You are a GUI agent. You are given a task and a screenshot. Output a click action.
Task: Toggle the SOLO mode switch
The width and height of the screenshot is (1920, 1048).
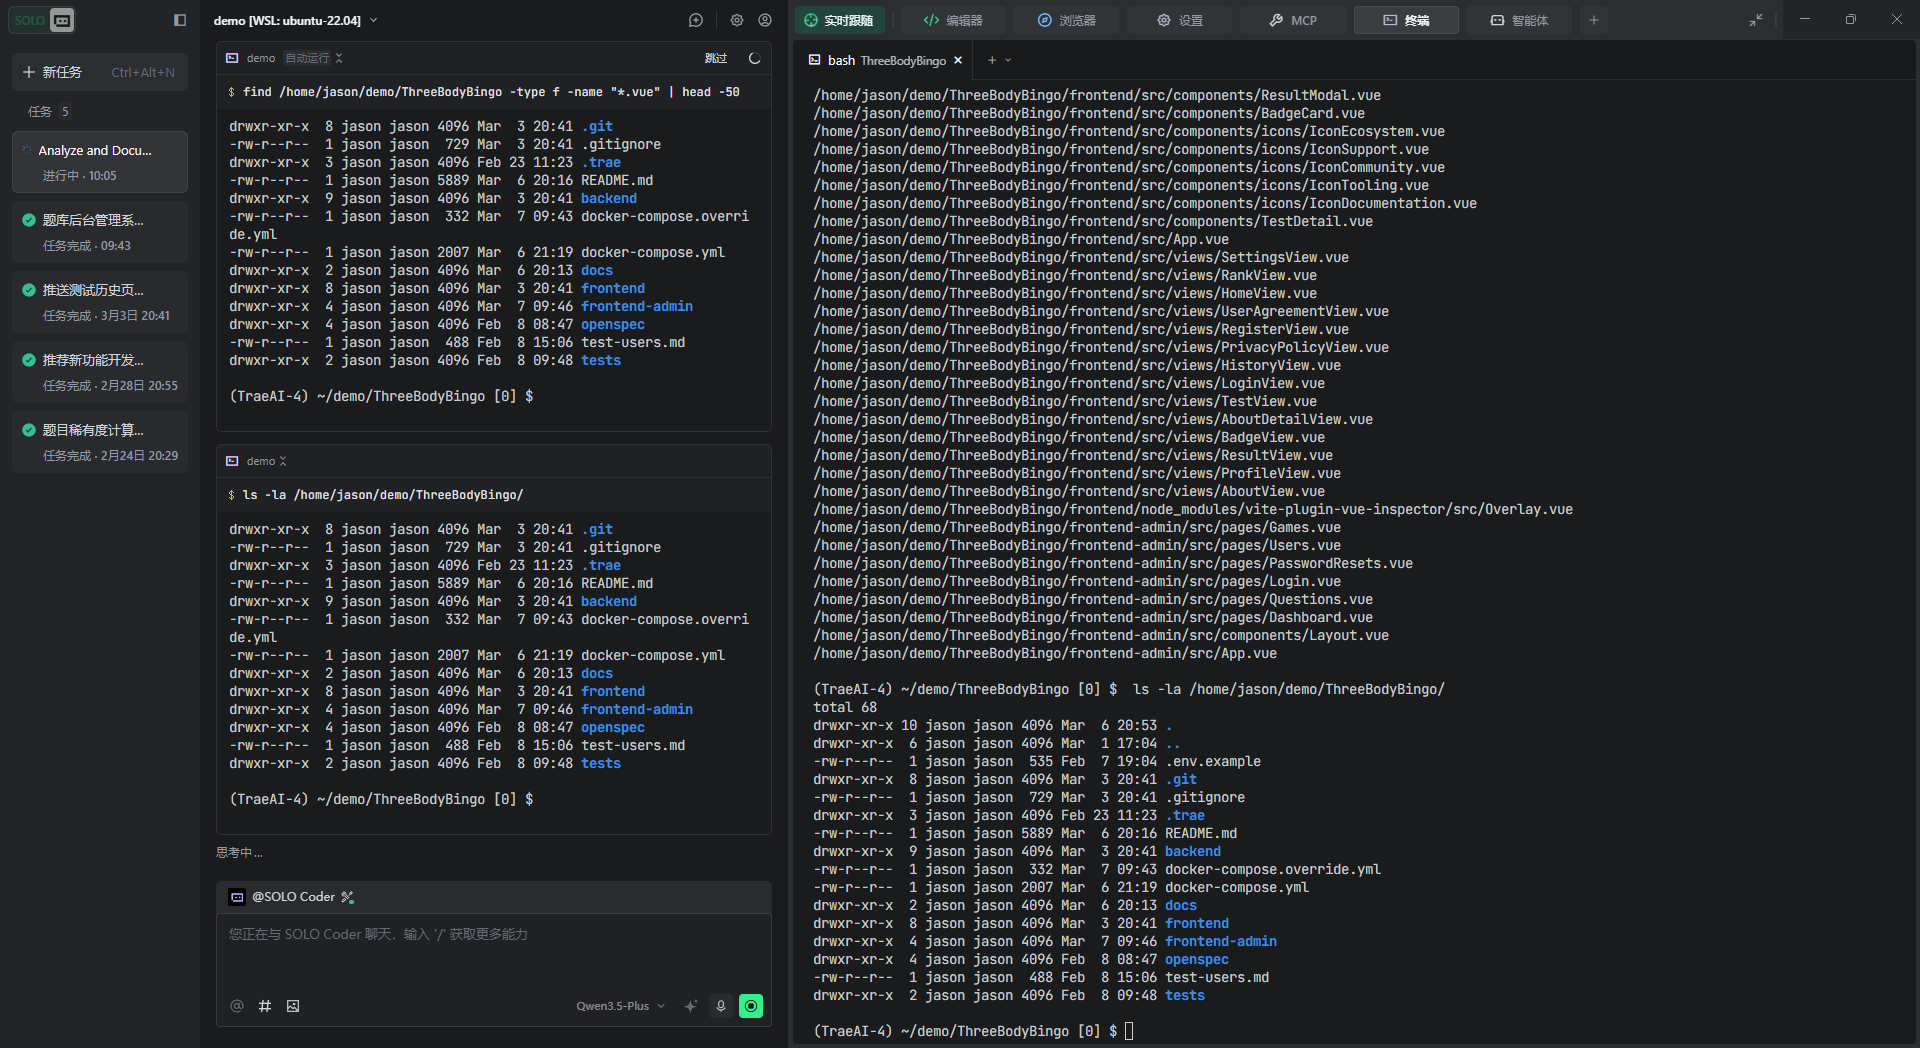[x=42, y=20]
